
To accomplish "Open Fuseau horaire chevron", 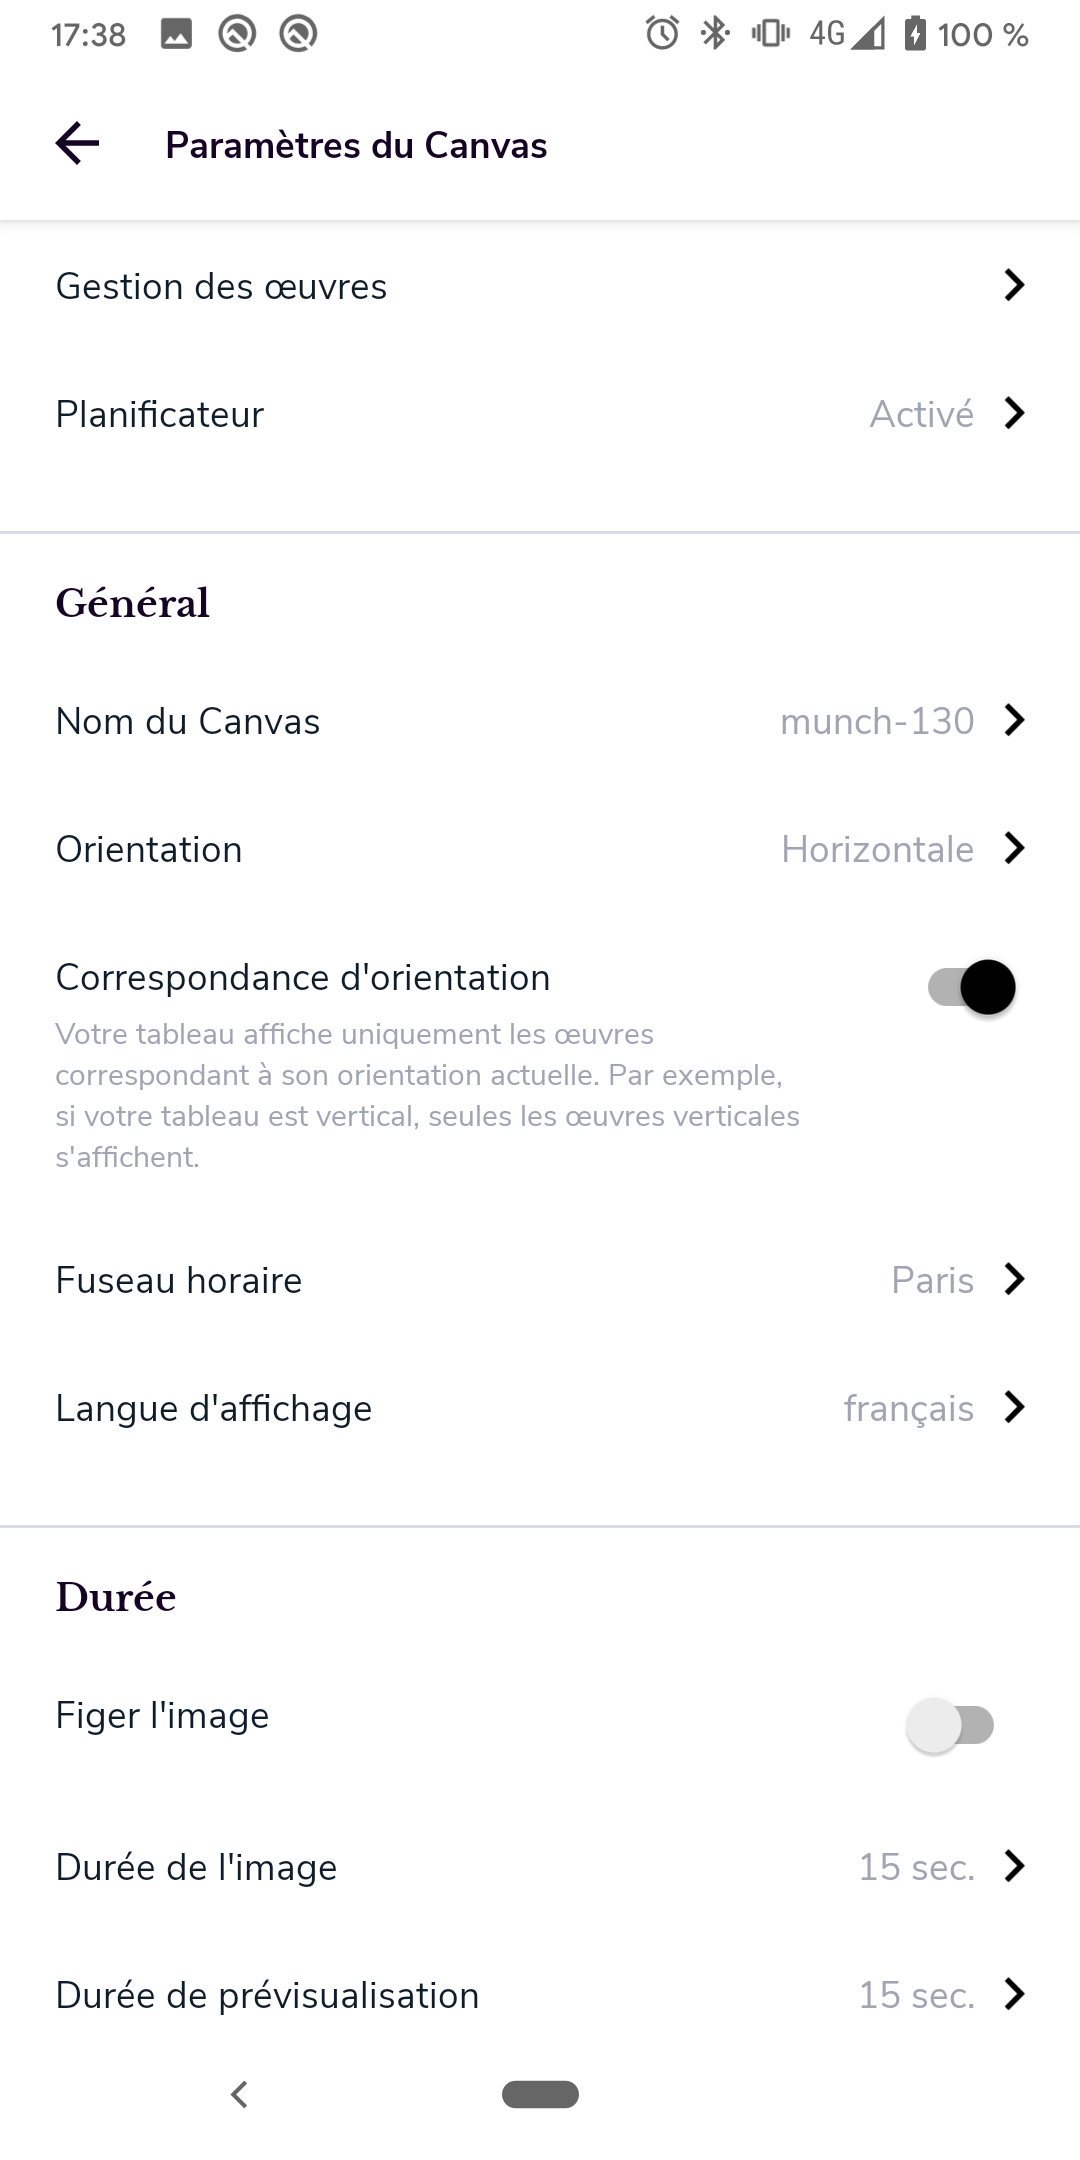I will tap(1014, 1280).
